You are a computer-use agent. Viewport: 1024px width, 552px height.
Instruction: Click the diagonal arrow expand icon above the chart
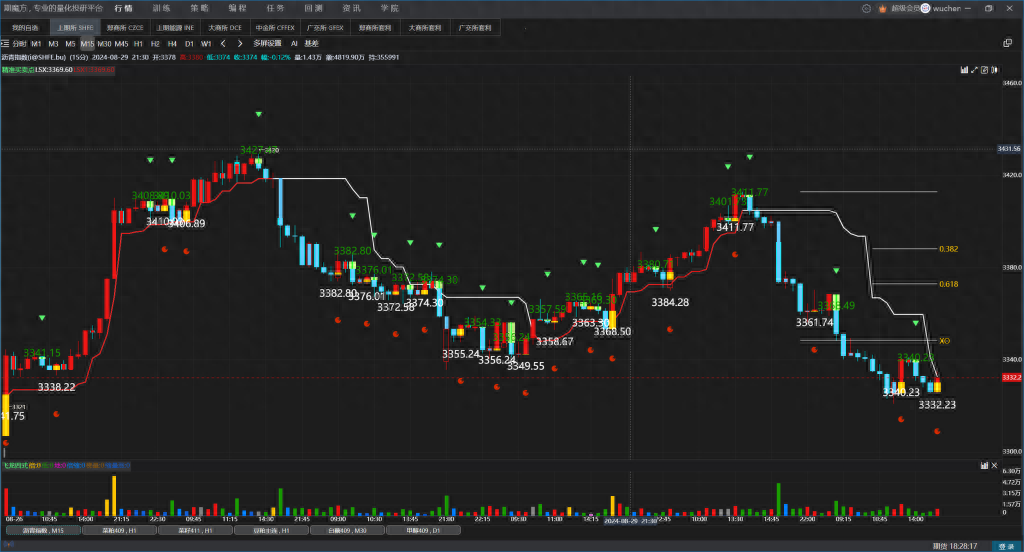[974, 70]
